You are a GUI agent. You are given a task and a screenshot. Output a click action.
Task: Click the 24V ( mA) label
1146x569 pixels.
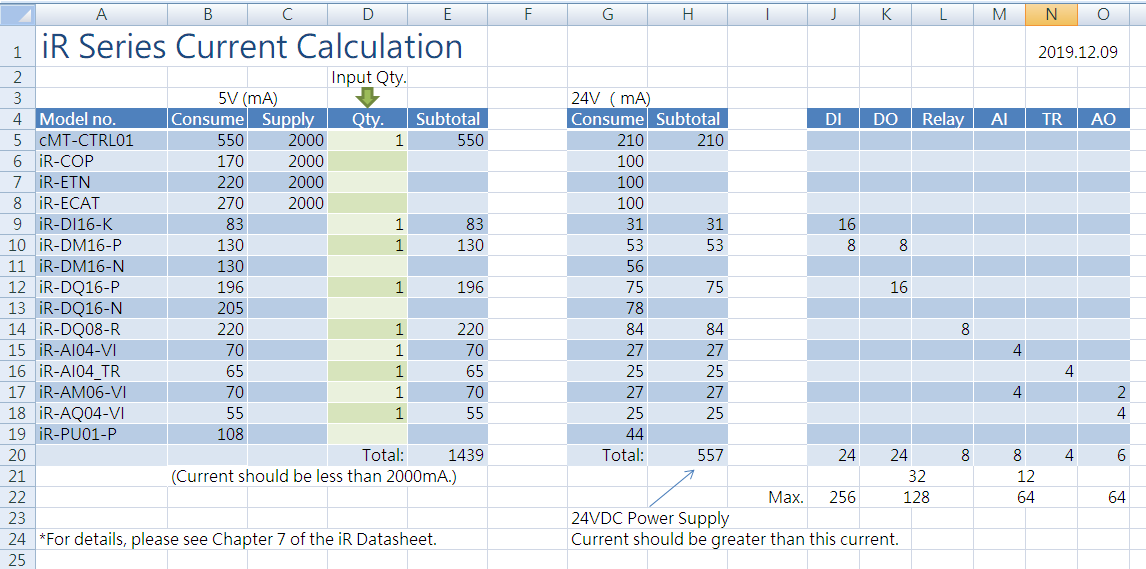pos(611,98)
